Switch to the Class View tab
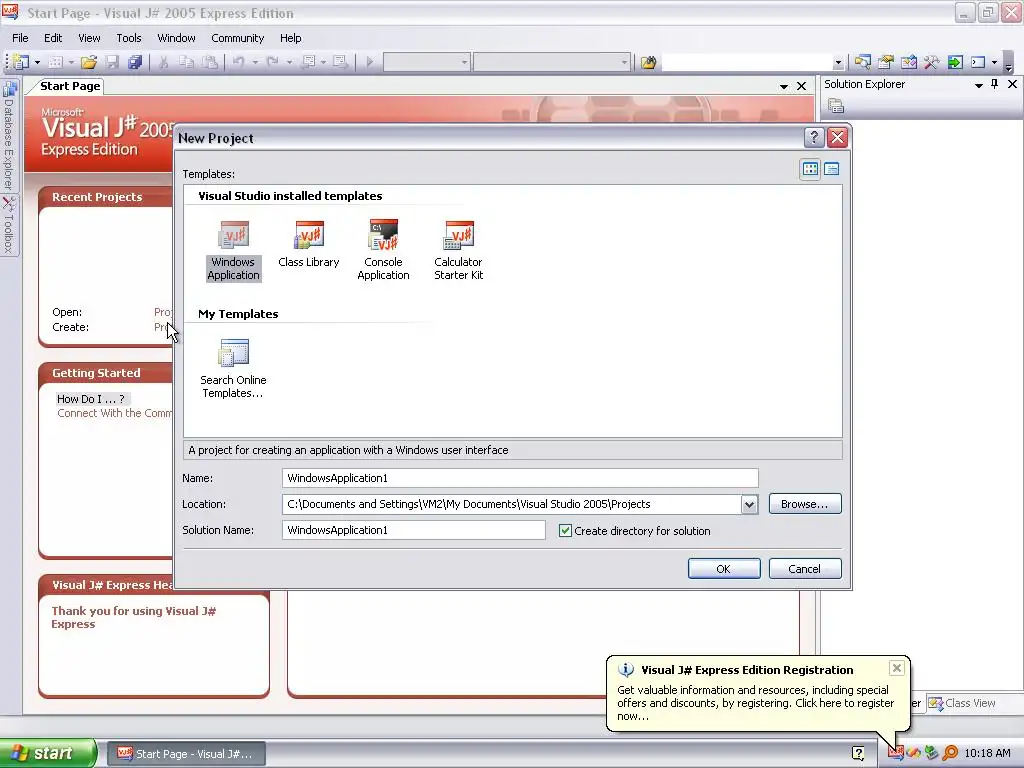1024x768 pixels. (x=963, y=703)
